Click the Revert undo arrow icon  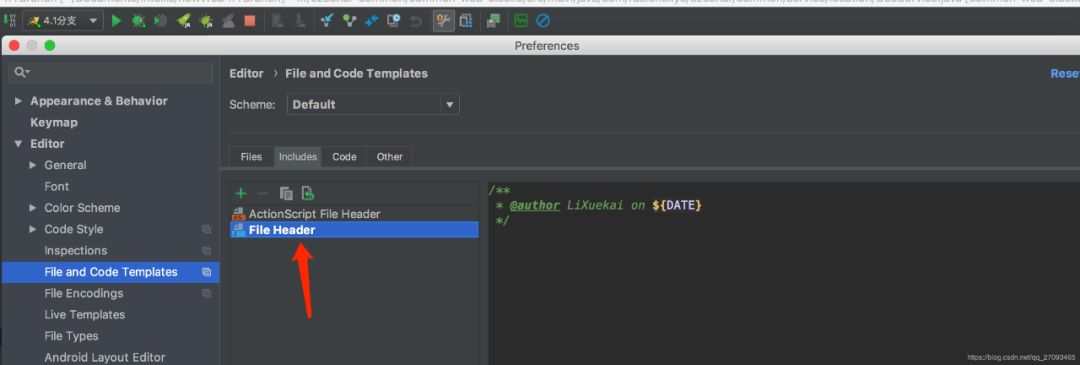pyautogui.click(x=416, y=21)
